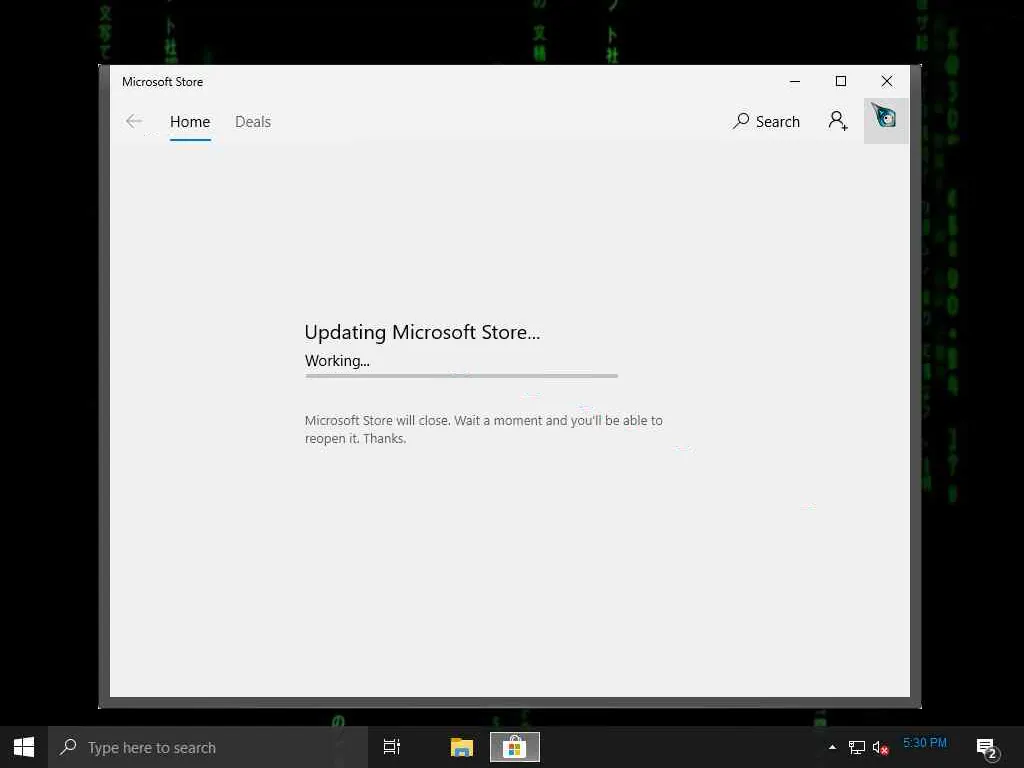Image resolution: width=1024 pixels, height=768 pixels.
Task: Click the update progress bar
Action: 461,376
